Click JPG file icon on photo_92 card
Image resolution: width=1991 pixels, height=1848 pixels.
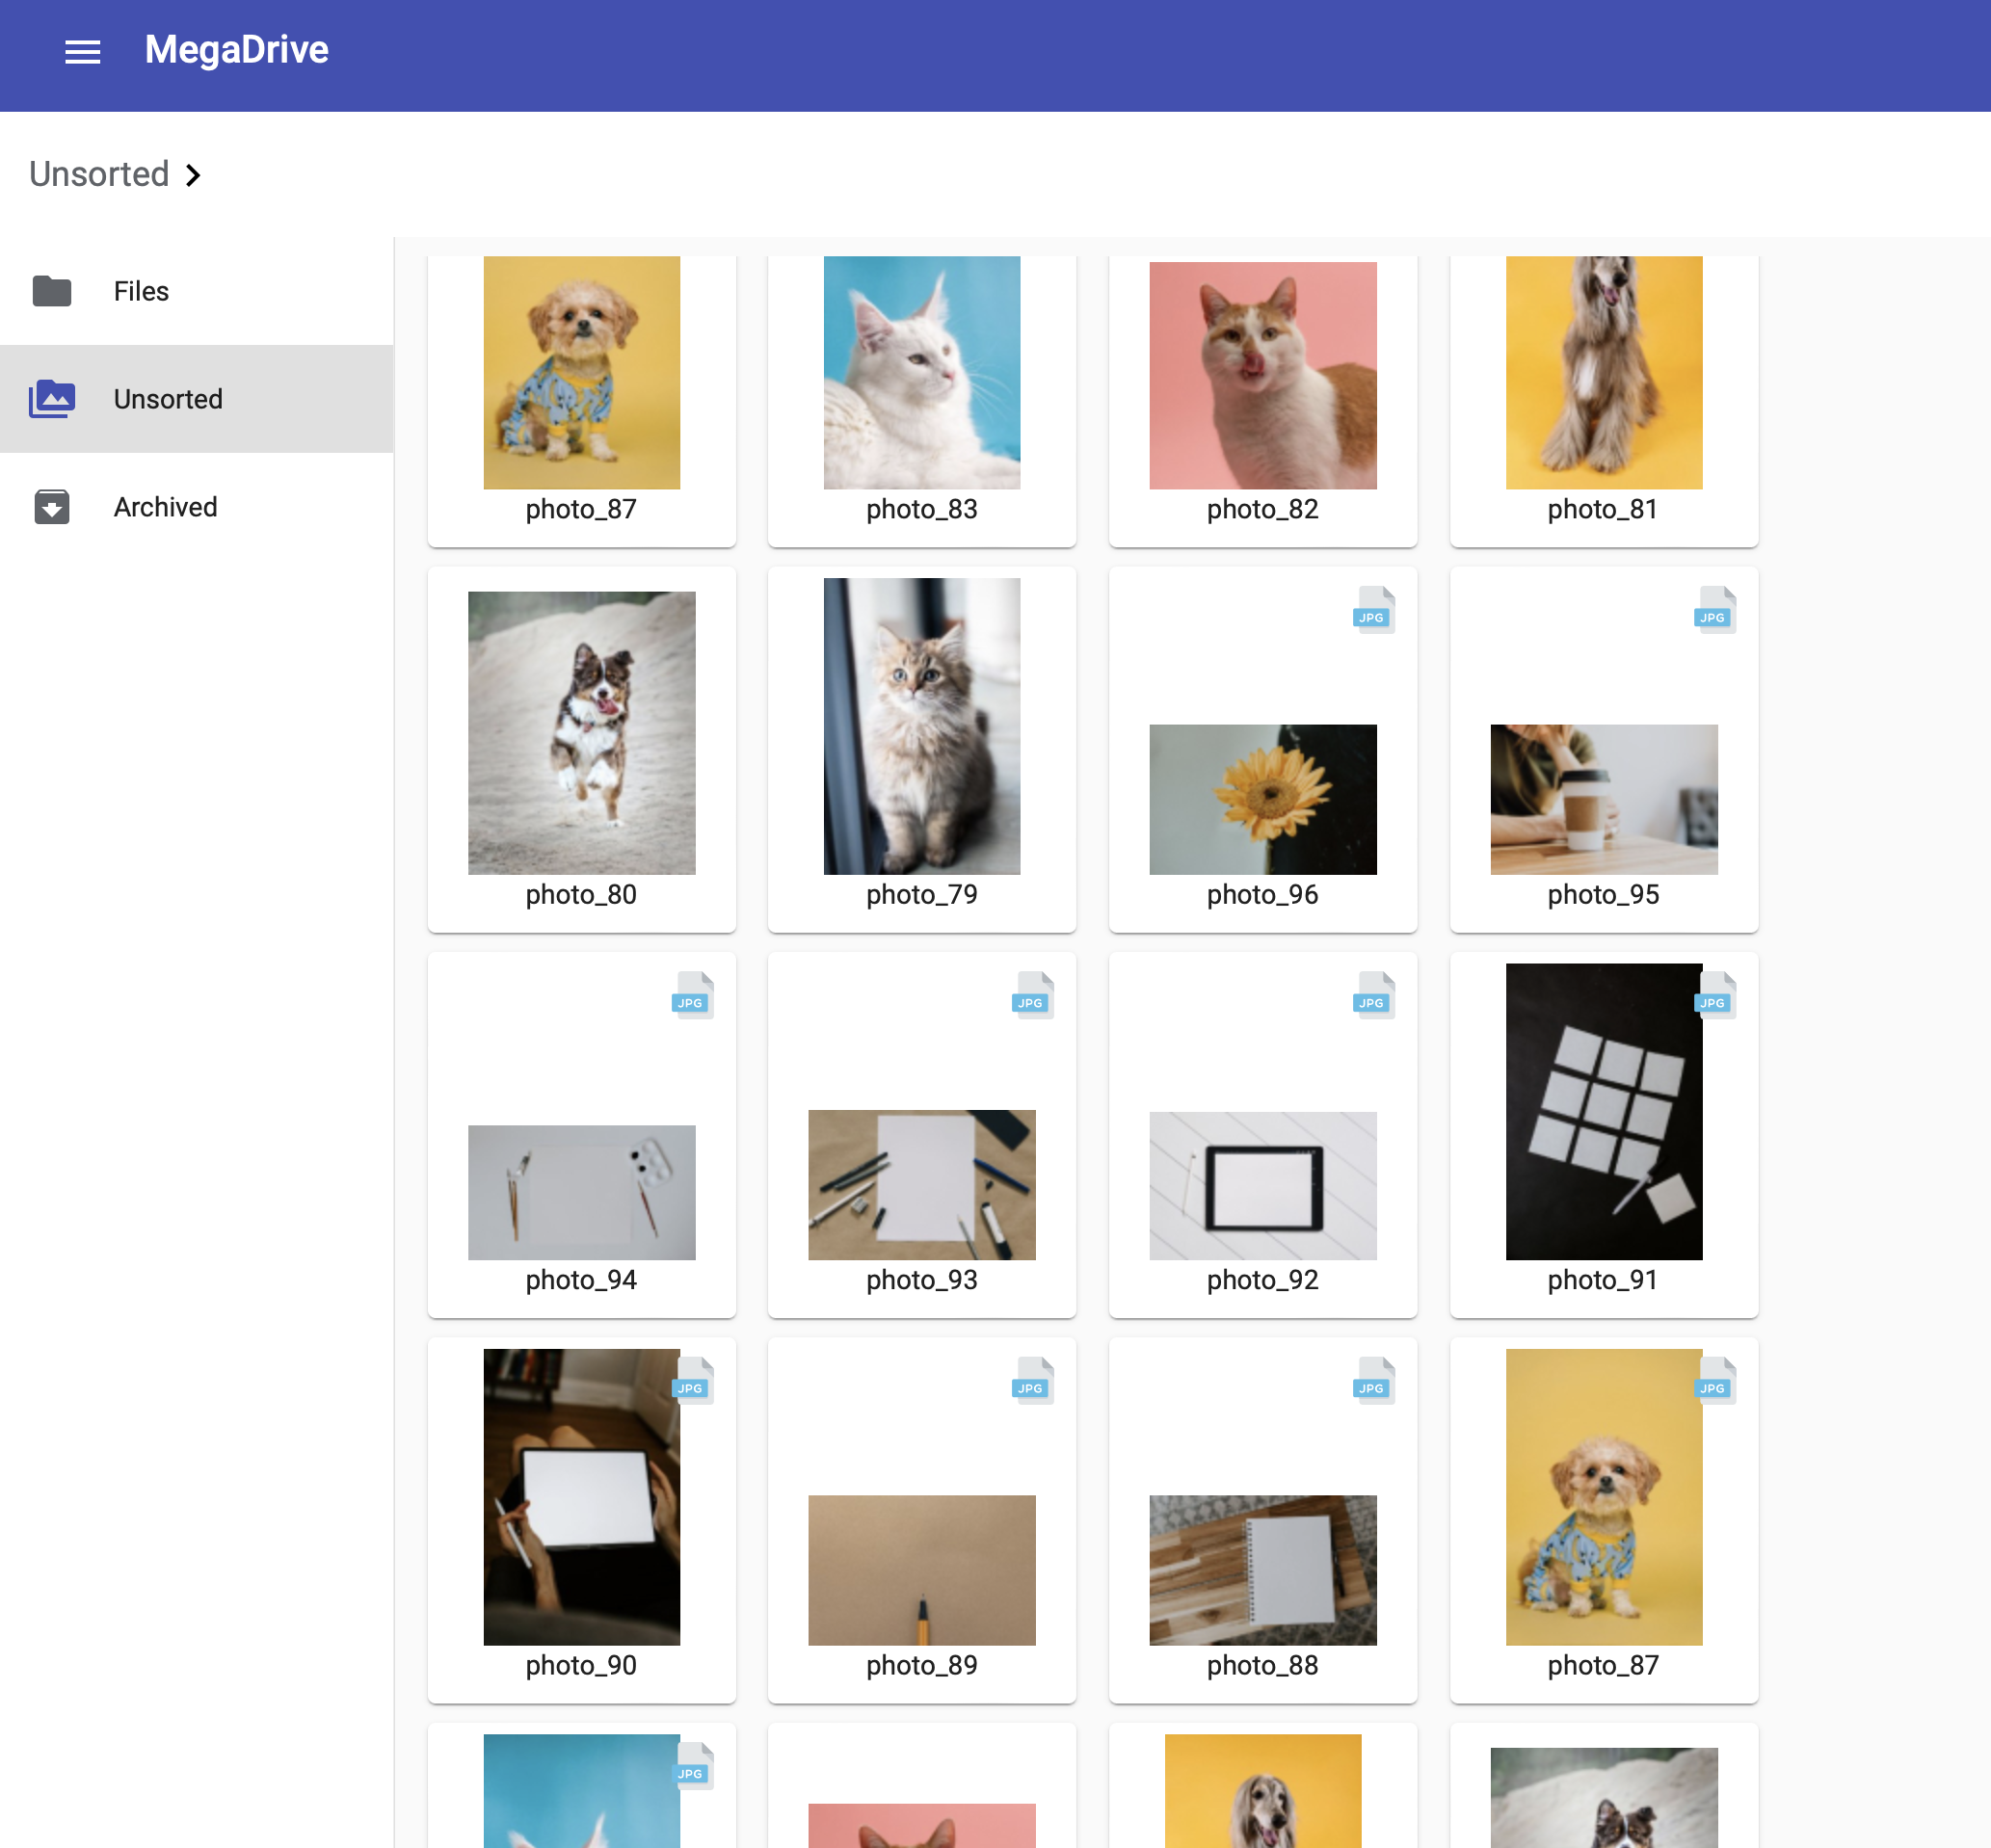pos(1373,995)
